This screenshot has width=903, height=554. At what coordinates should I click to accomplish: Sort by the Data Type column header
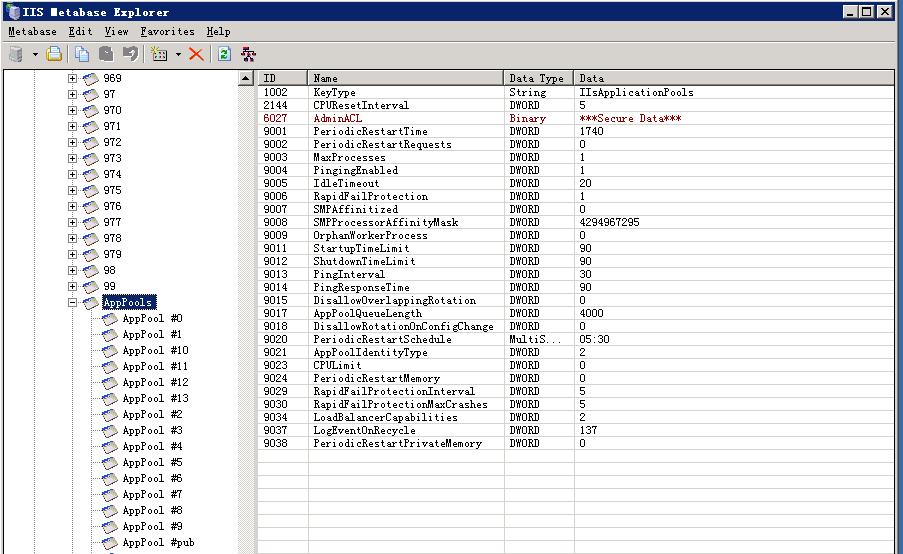[538, 78]
